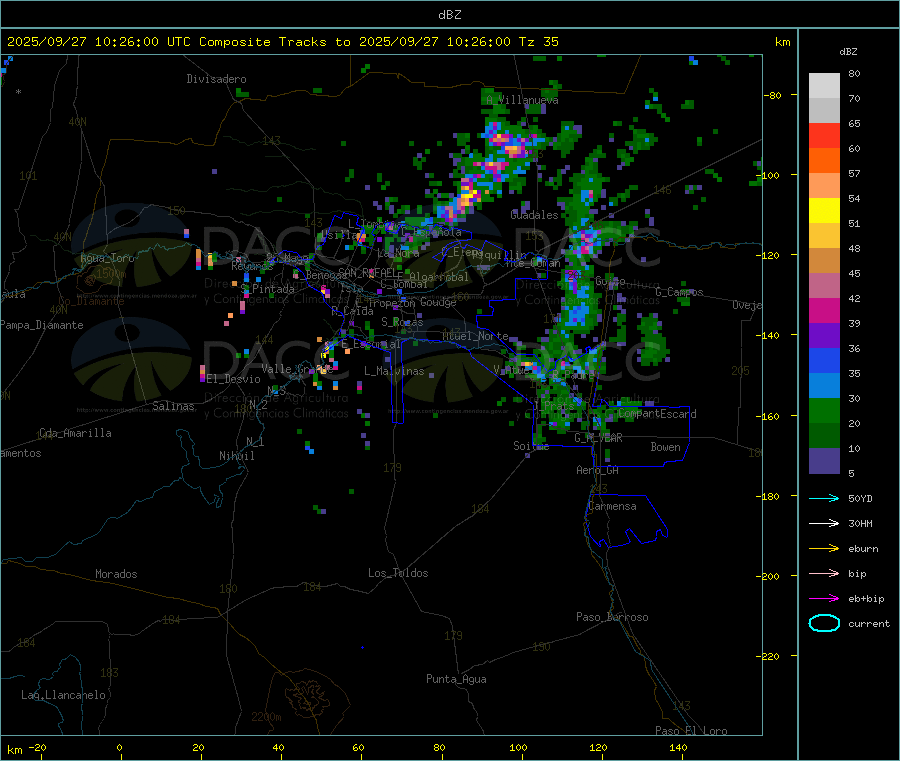Select the bright green 20-30 dBZ color band
The image size is (900, 761).
point(824,410)
